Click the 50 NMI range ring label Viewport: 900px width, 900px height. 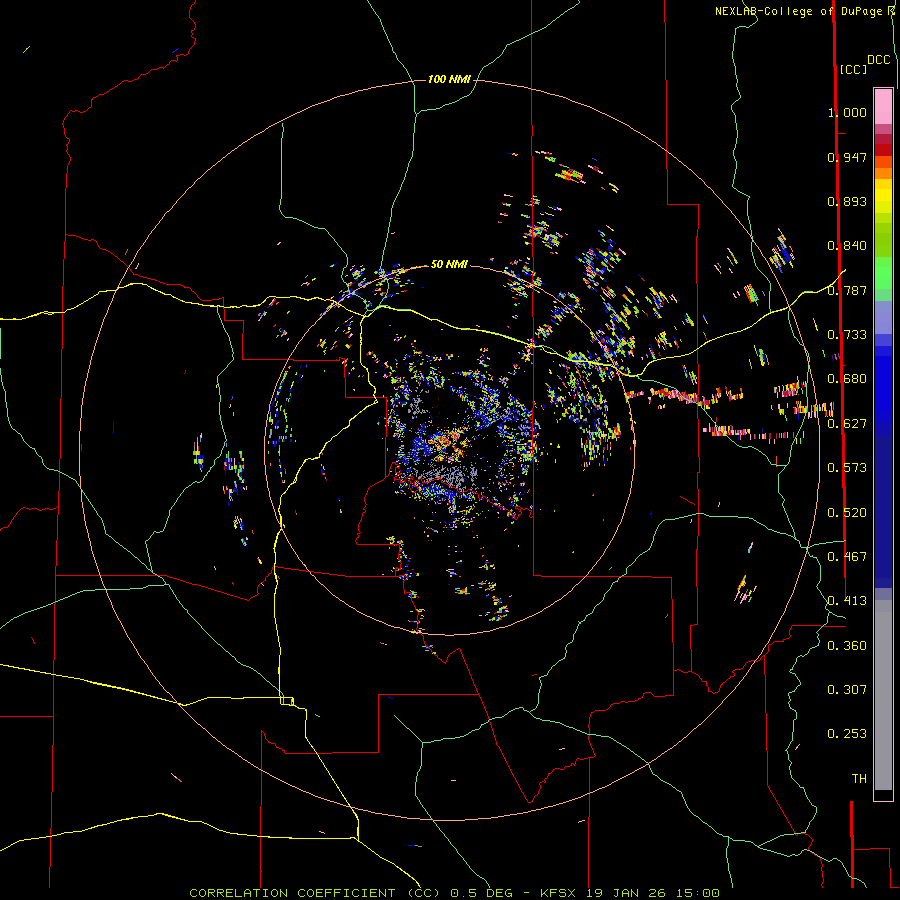tap(449, 264)
